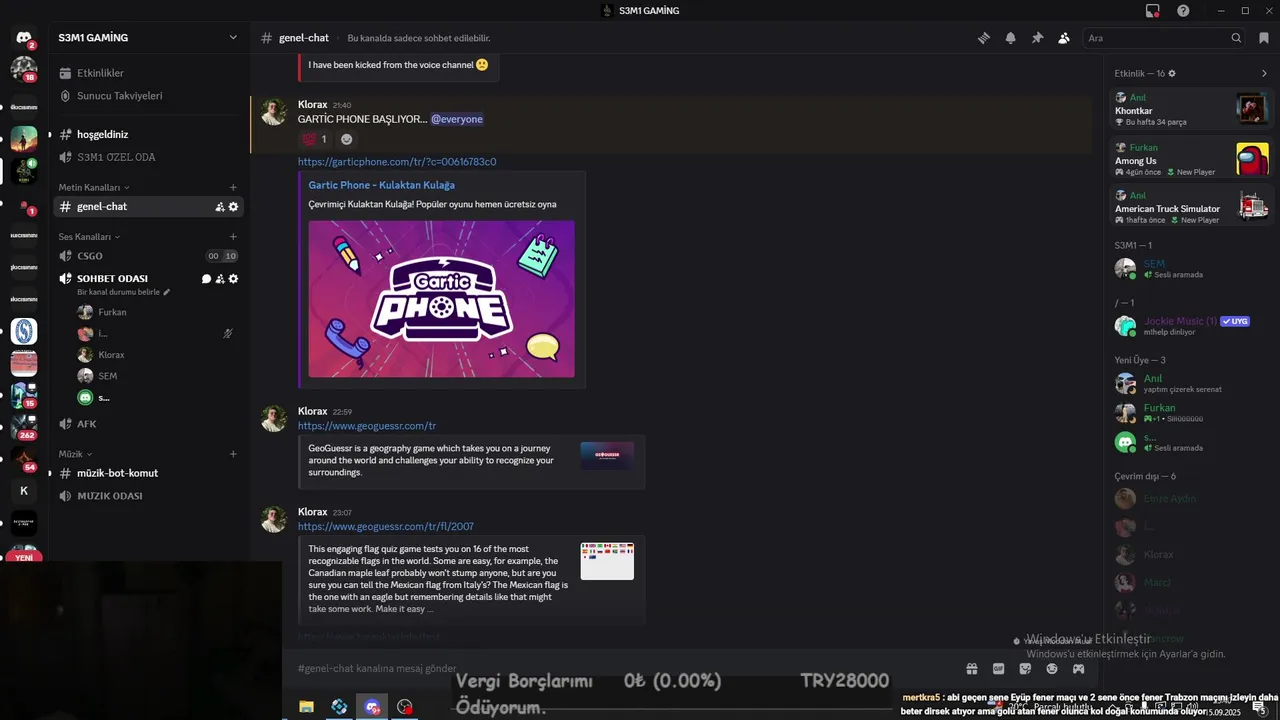Viewport: 1280px width, 720px height.
Task: Open File Explorer in the taskbar
Action: [x=306, y=707]
